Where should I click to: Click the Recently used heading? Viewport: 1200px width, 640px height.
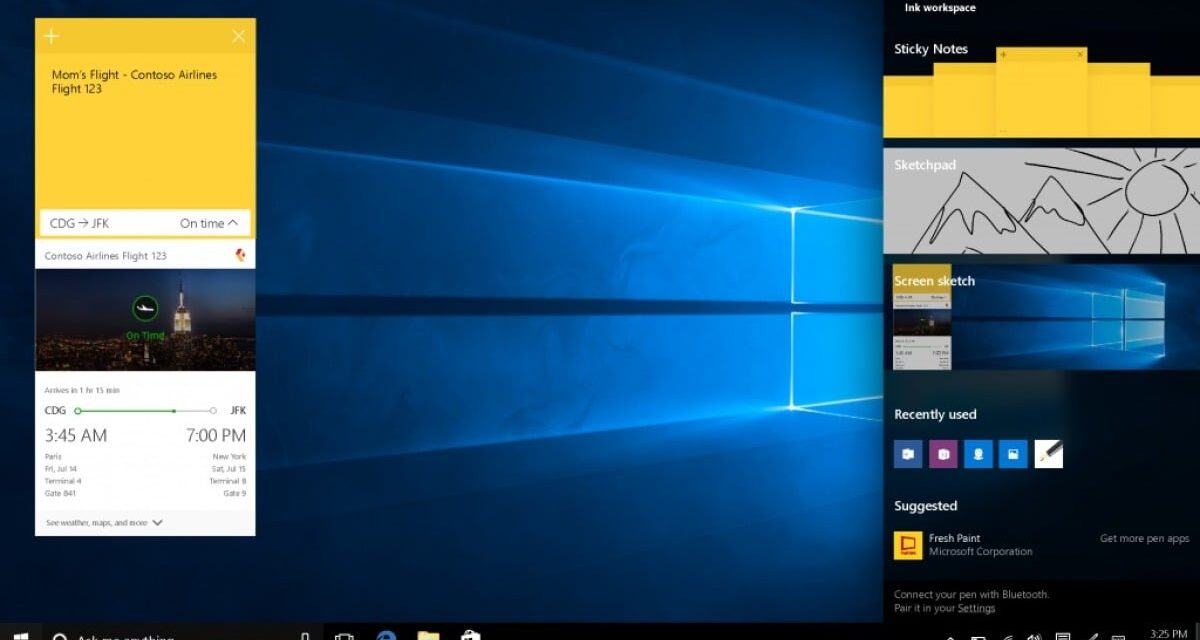click(935, 414)
